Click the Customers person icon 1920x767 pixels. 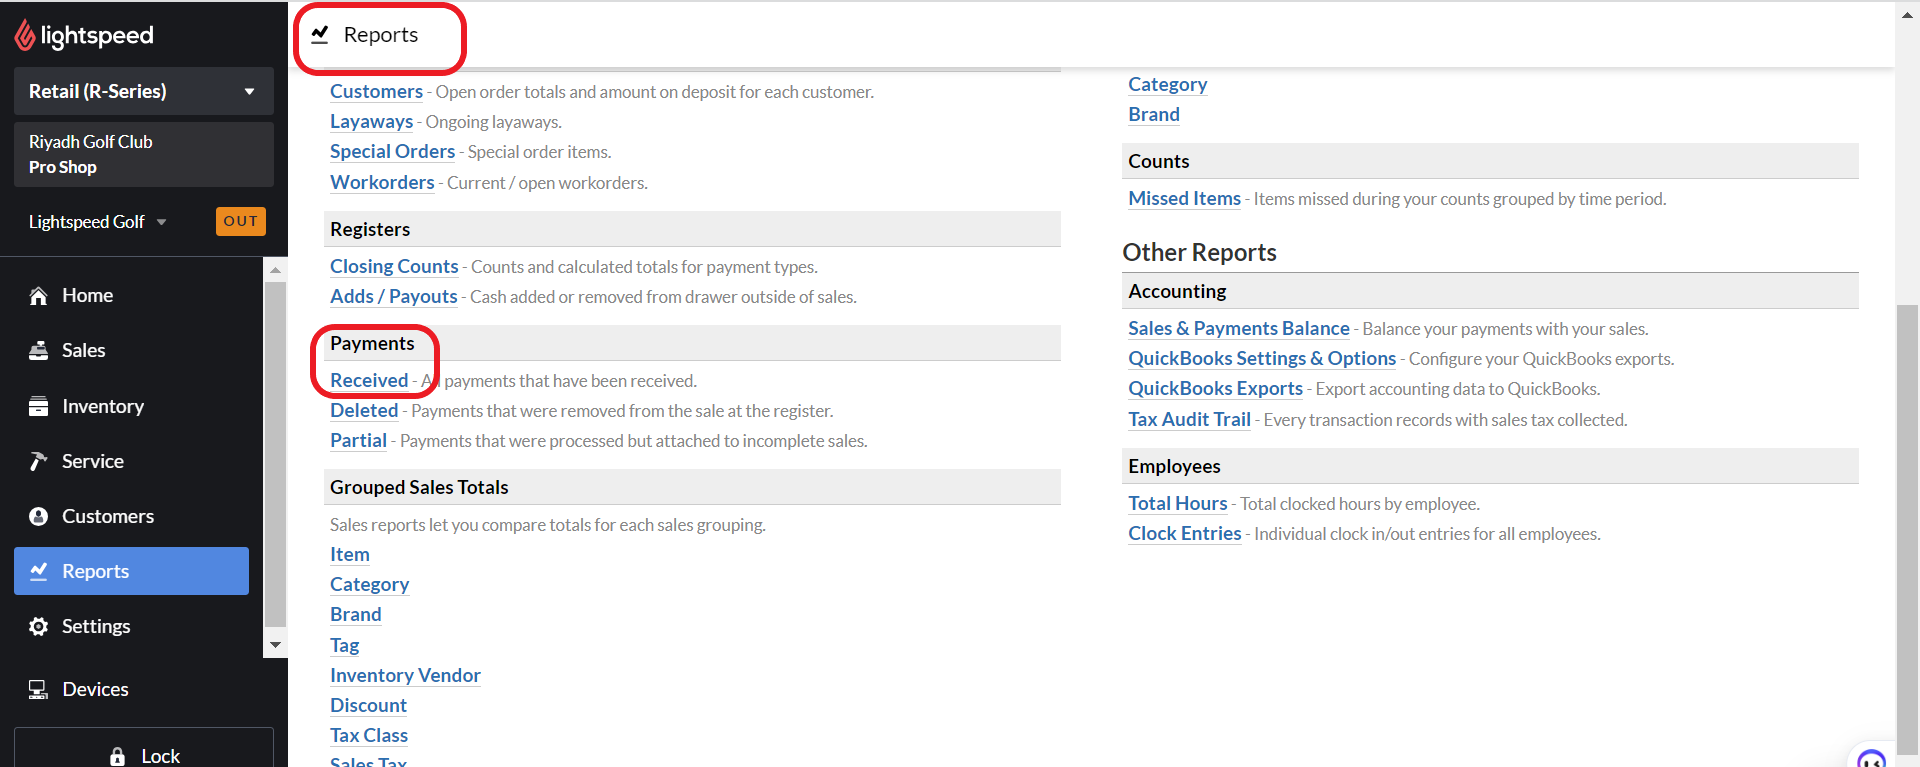(x=39, y=516)
